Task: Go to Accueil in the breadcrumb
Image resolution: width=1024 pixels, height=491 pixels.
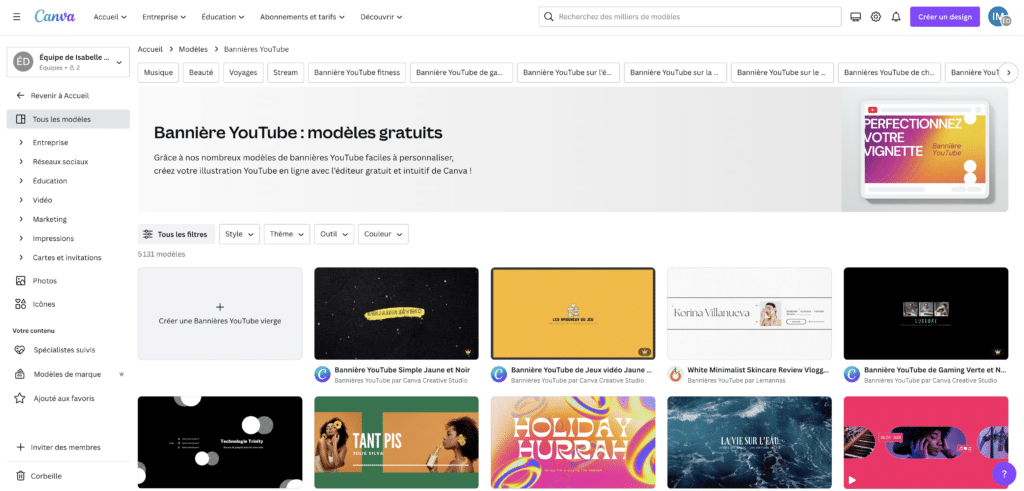Action: (x=150, y=49)
